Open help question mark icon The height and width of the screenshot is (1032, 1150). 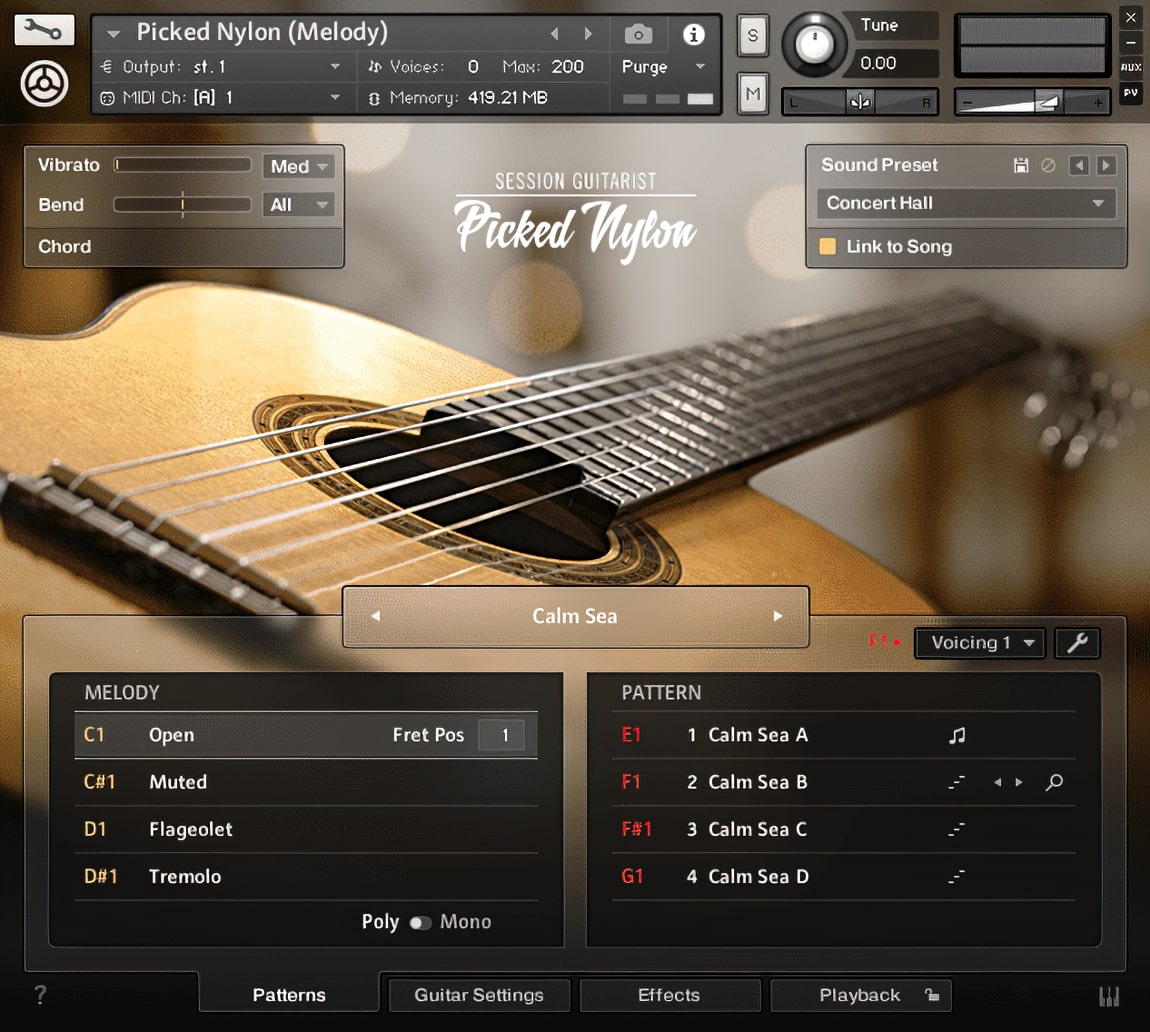40,995
